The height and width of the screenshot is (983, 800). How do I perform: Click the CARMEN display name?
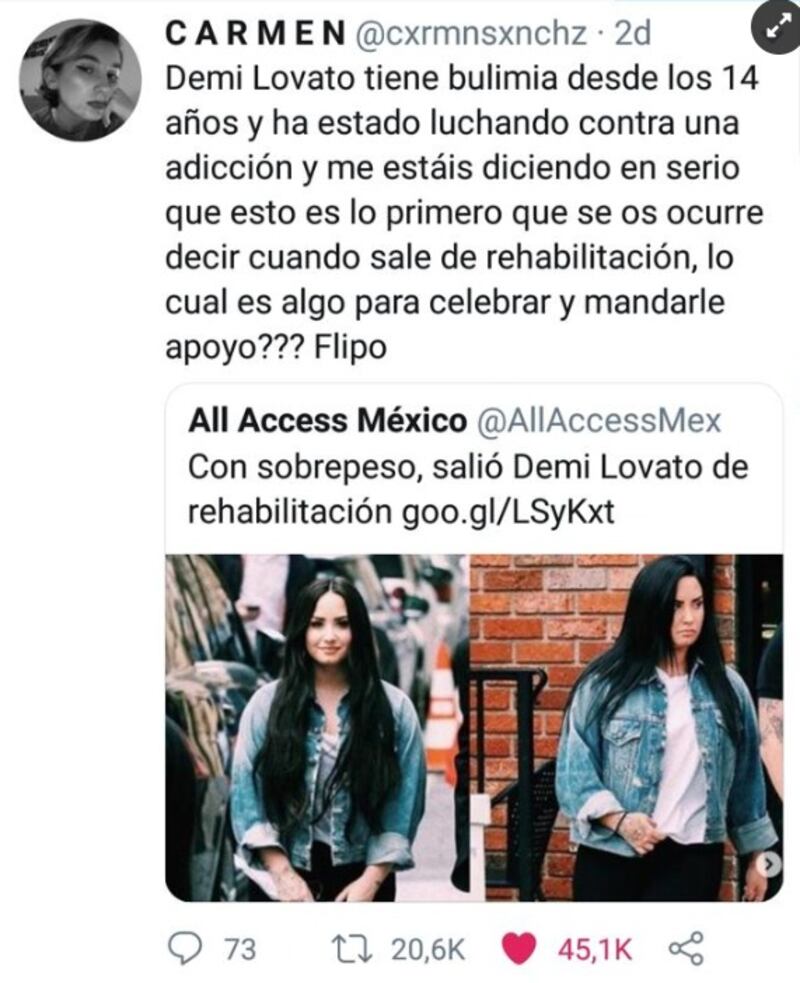255,34
